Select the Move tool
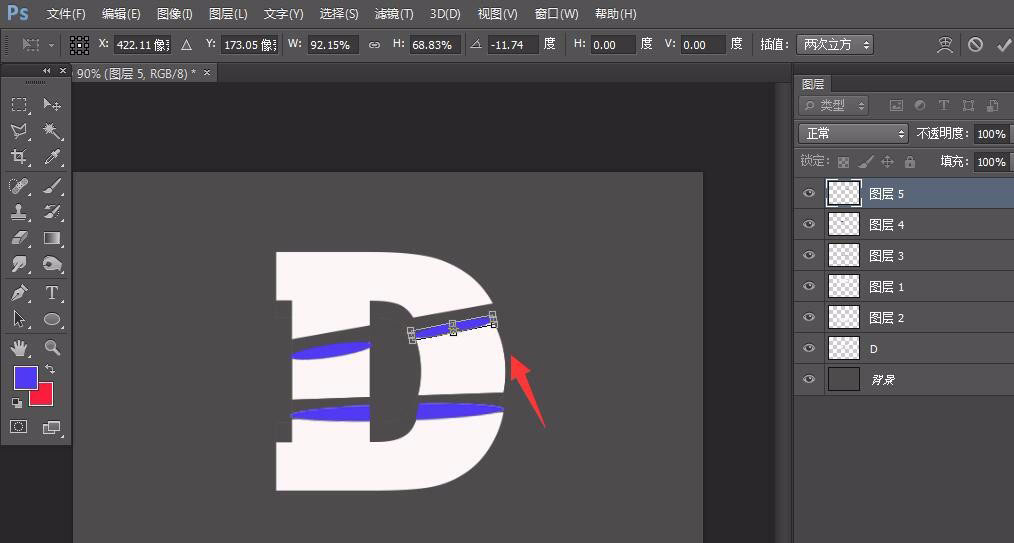The width and height of the screenshot is (1014, 543). [52, 104]
